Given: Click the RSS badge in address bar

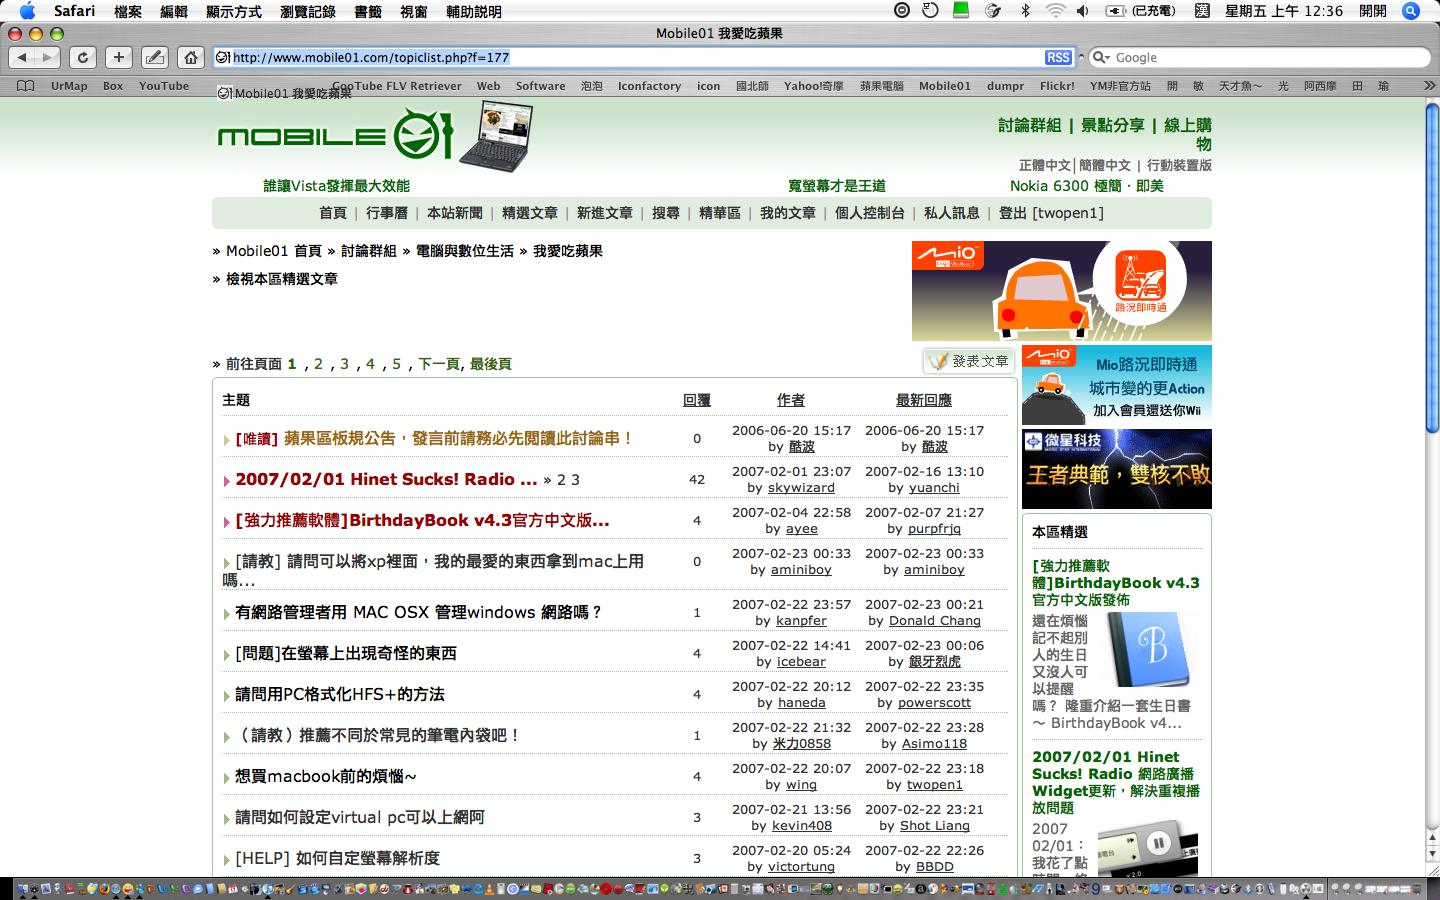Looking at the screenshot, I should point(1058,58).
